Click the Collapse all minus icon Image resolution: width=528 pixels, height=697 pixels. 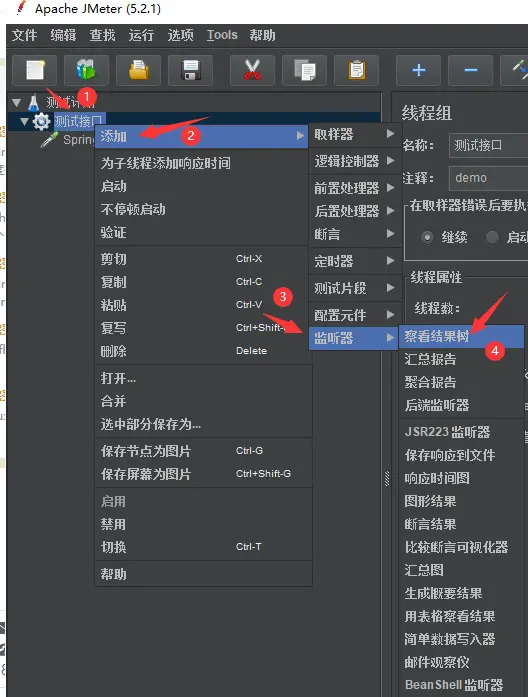470,70
